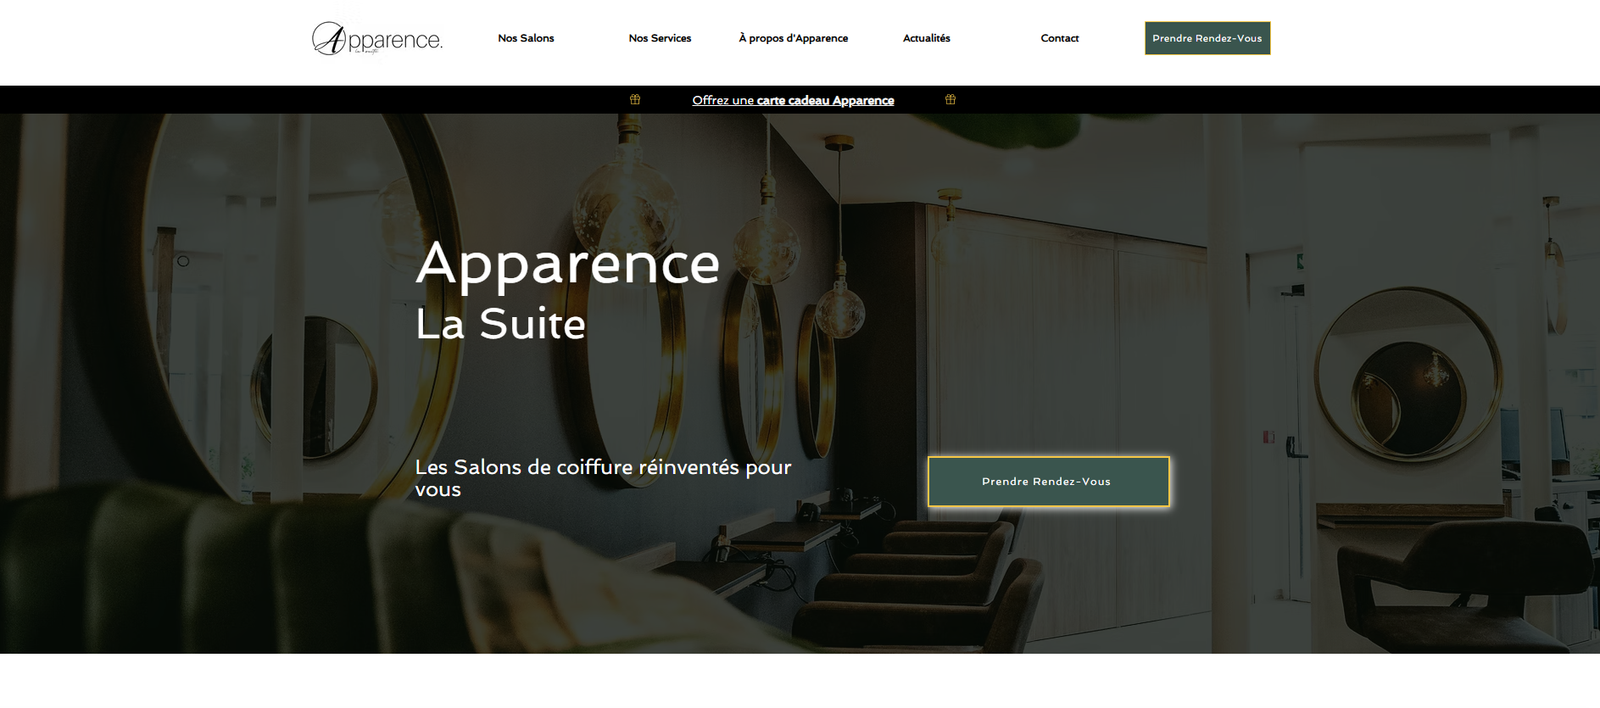Click the La Suite subtitle text
The width and height of the screenshot is (1600, 708).
pos(500,324)
